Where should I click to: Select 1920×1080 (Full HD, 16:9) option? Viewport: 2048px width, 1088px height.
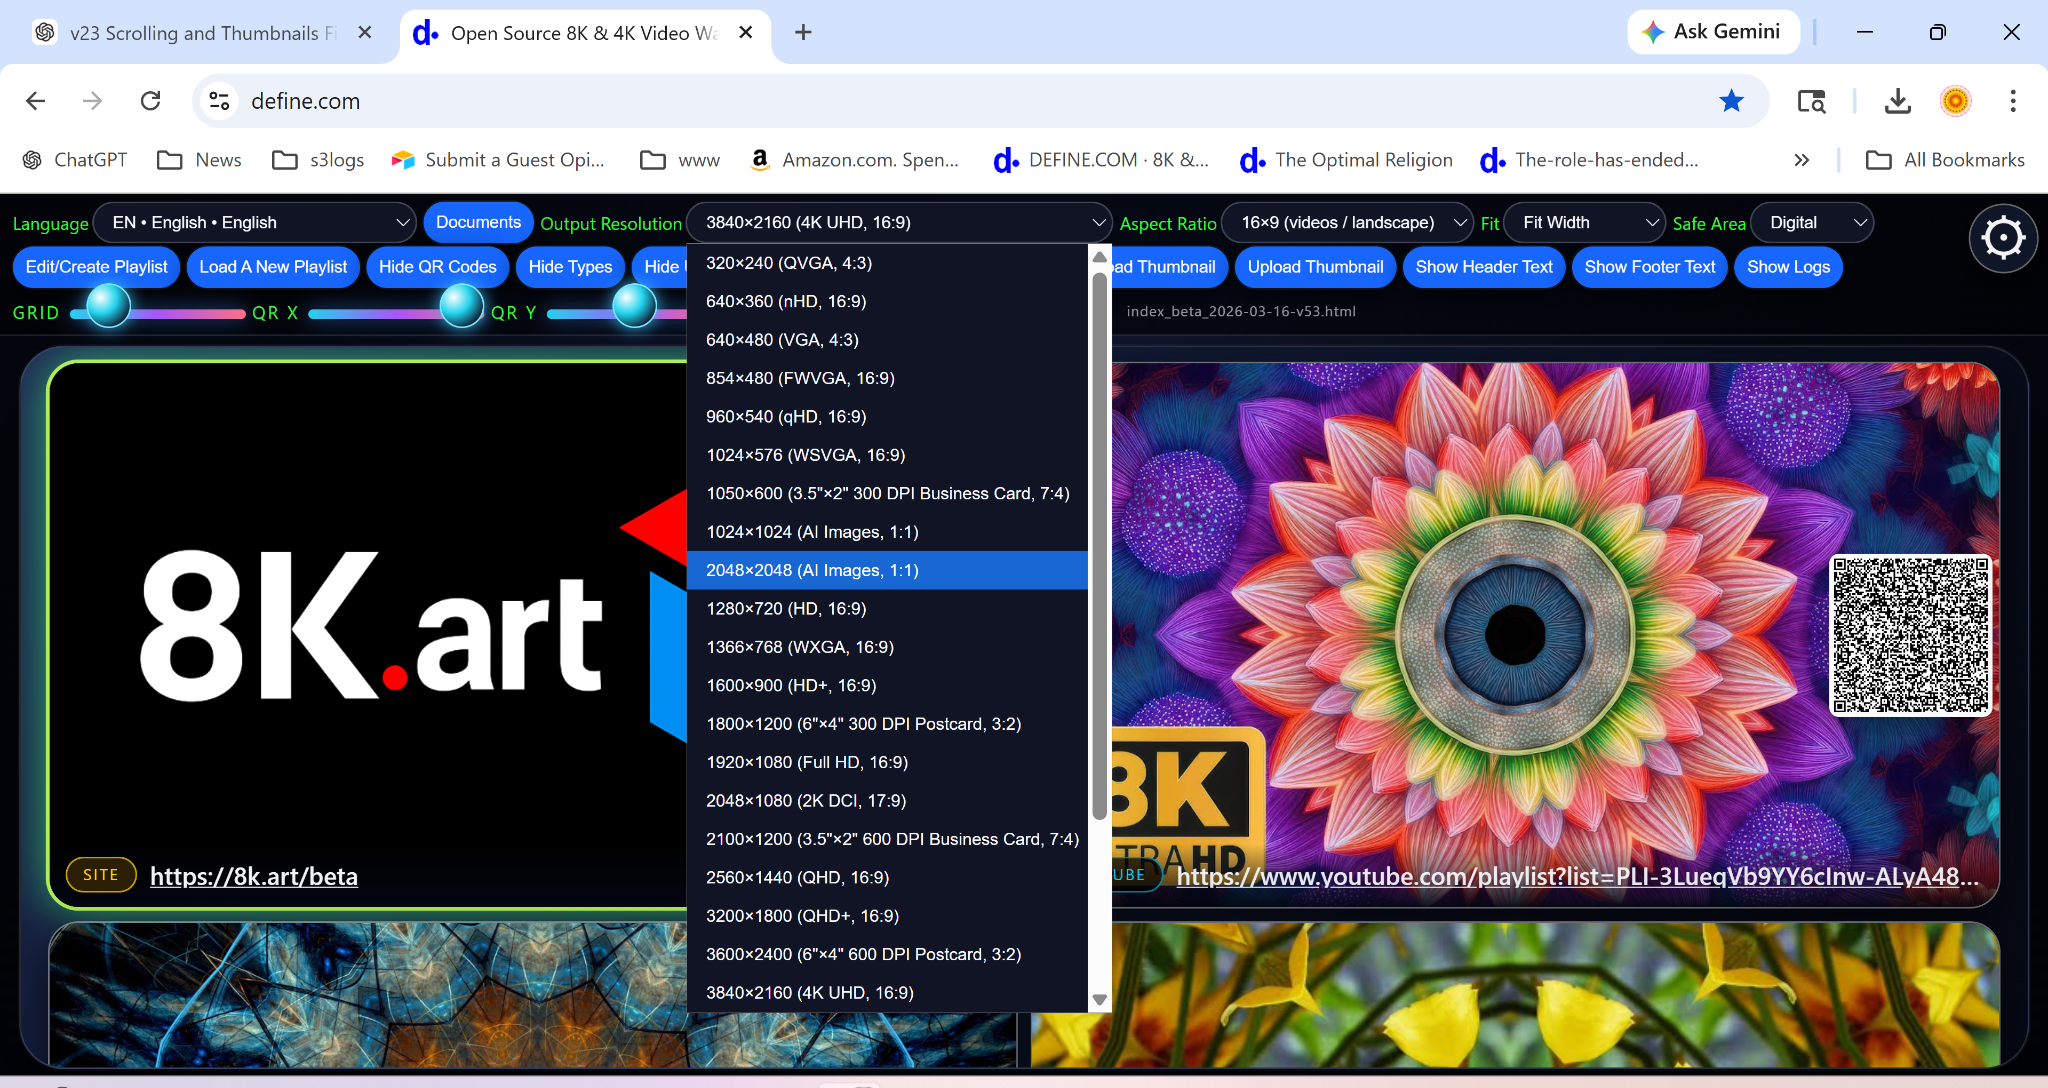888,762
